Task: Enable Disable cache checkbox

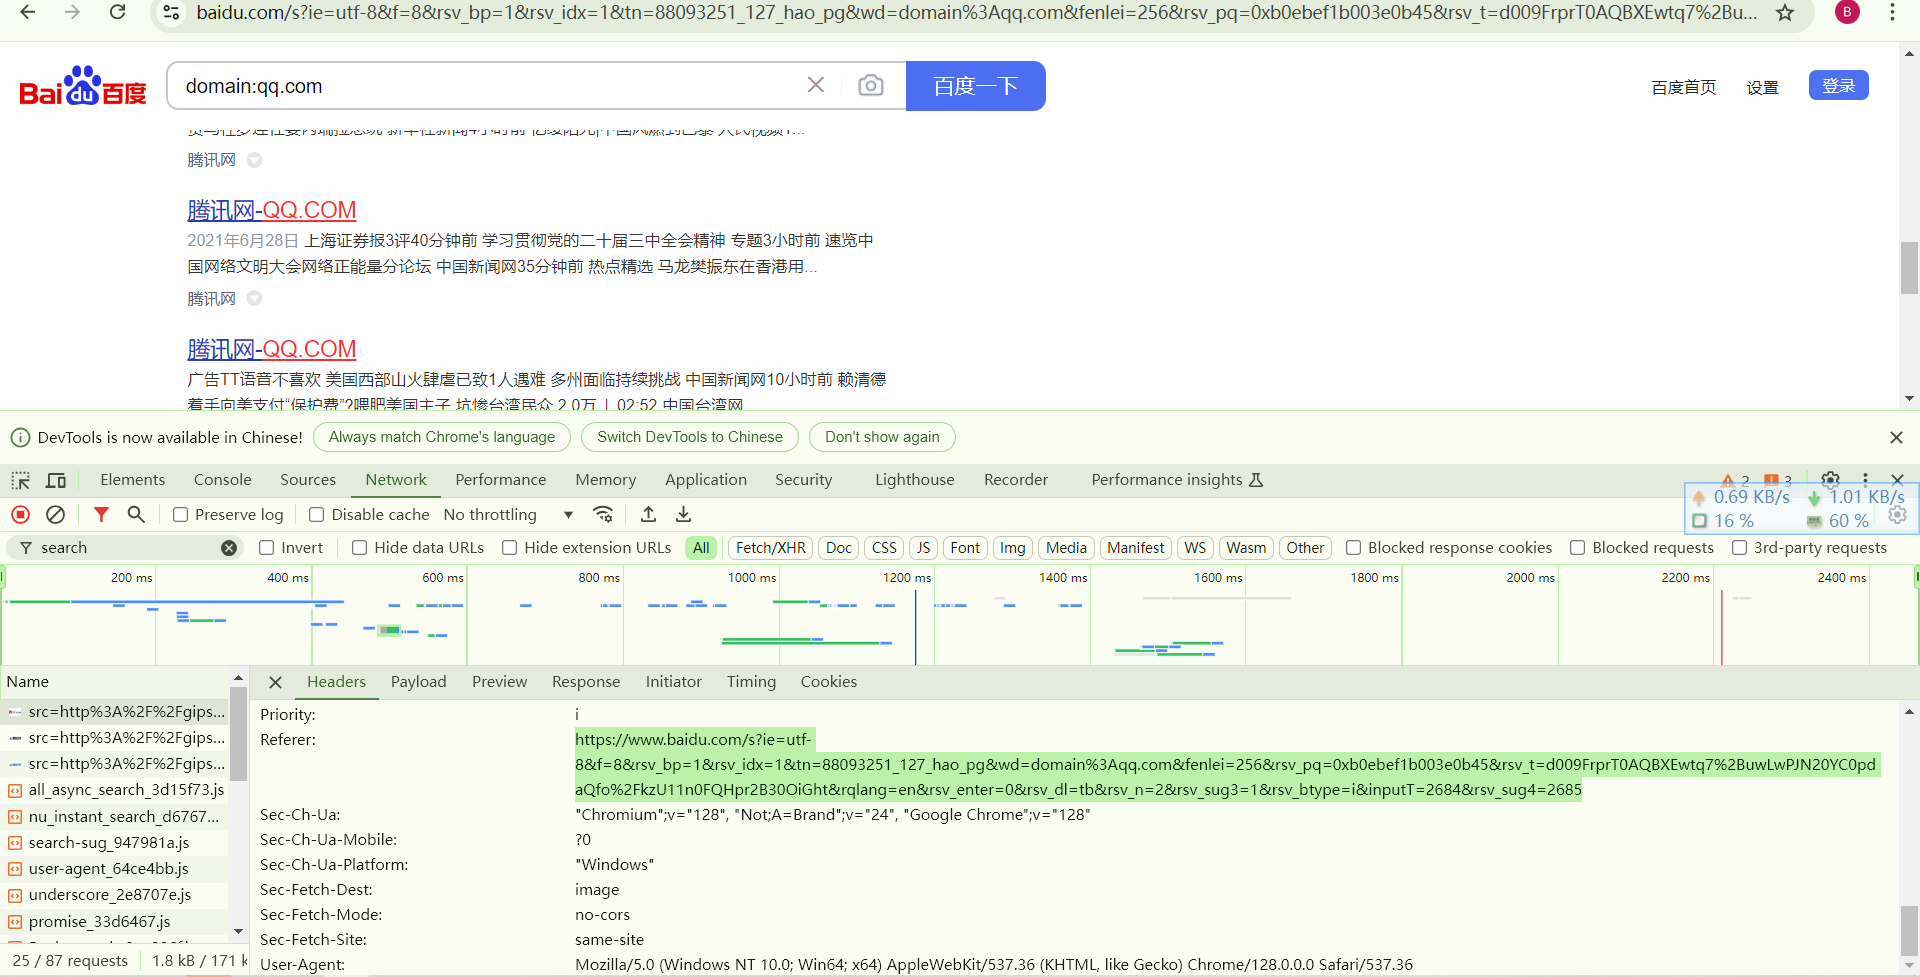Action: click(x=316, y=514)
